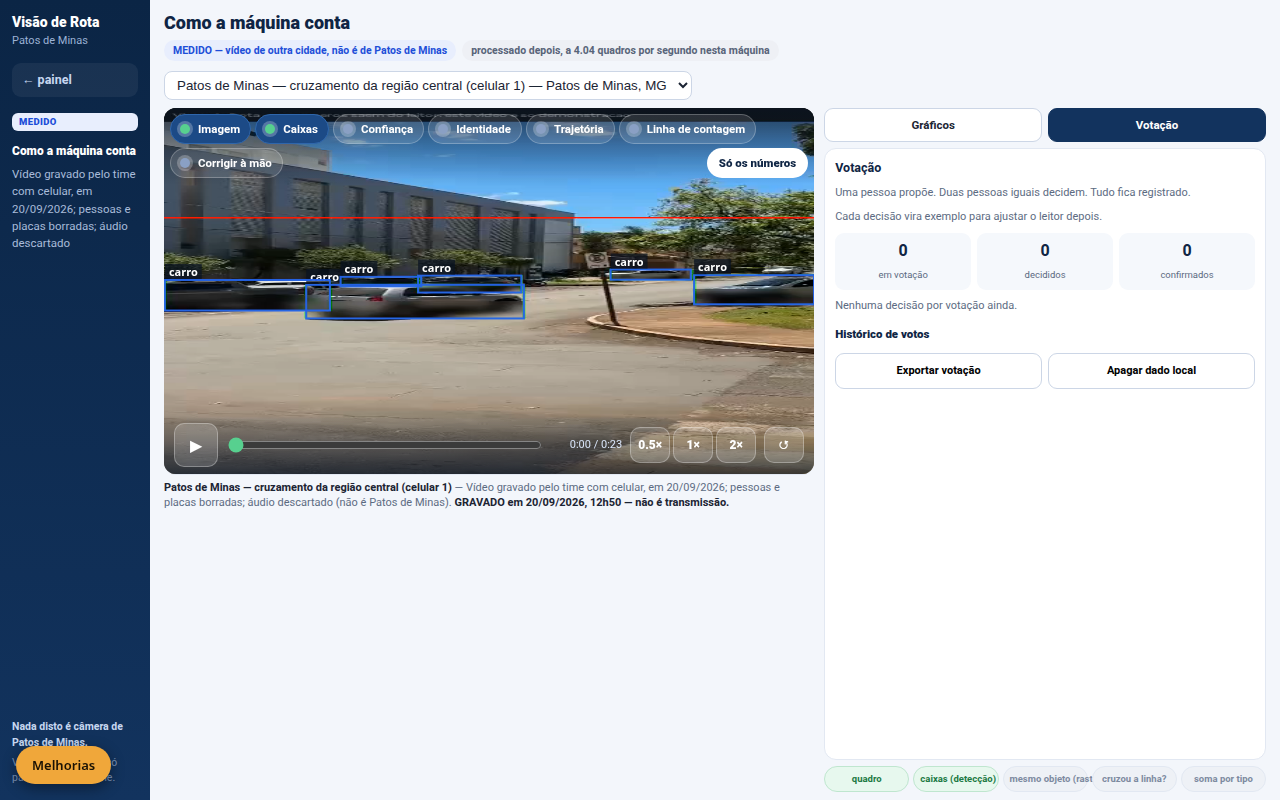
Task: Set playback speed to 0.5×
Action: pos(650,445)
